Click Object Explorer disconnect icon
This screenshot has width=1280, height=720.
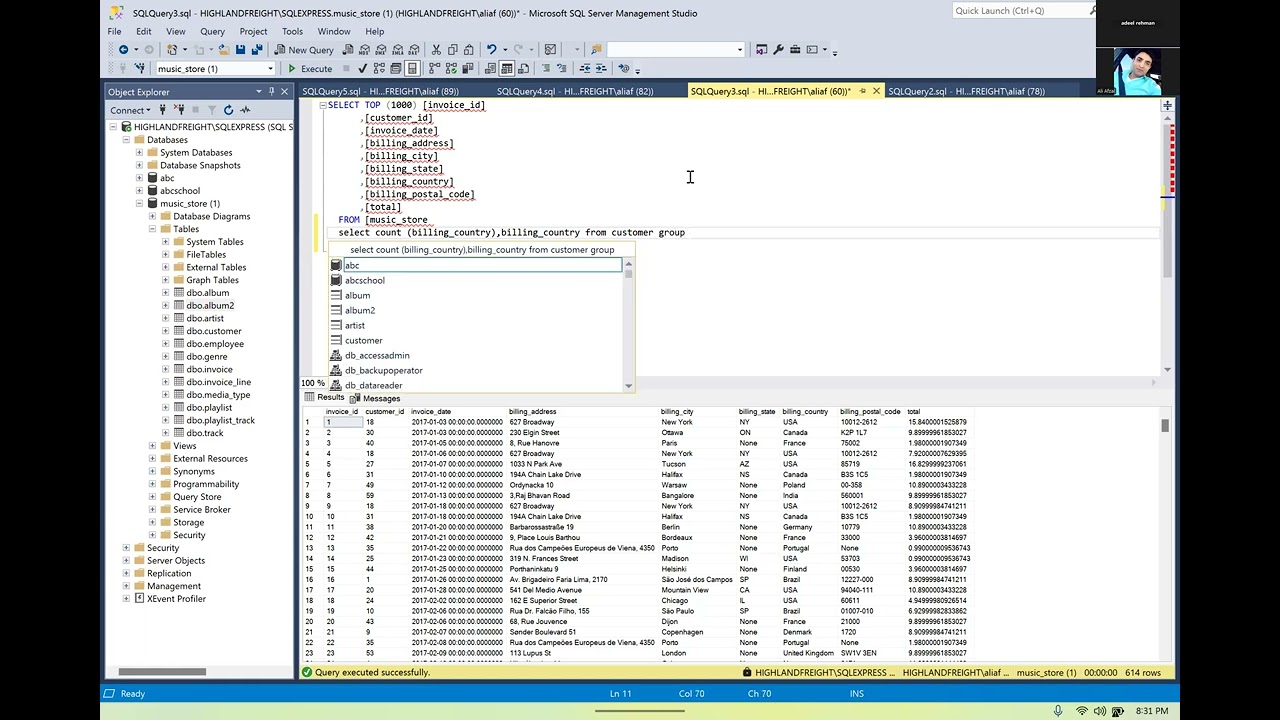179,110
